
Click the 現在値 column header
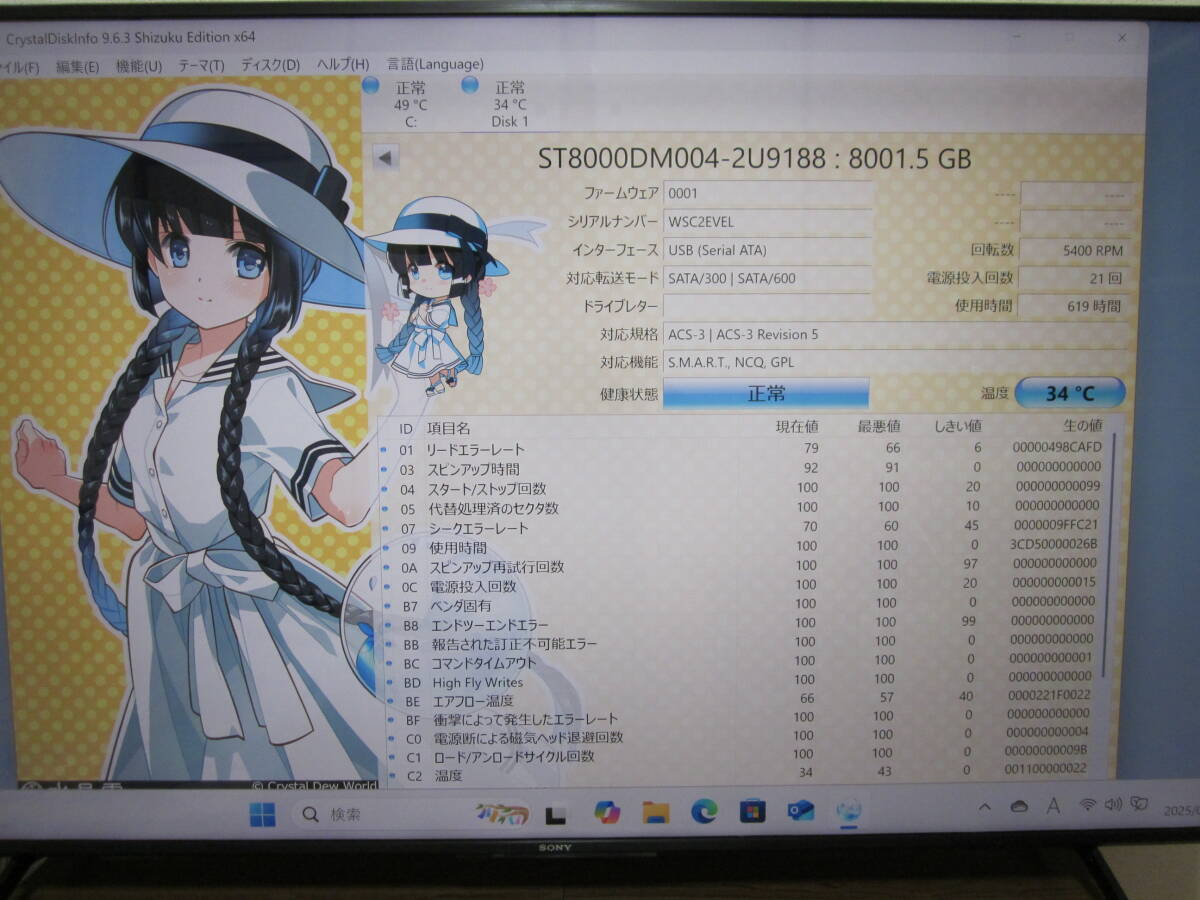pos(797,427)
